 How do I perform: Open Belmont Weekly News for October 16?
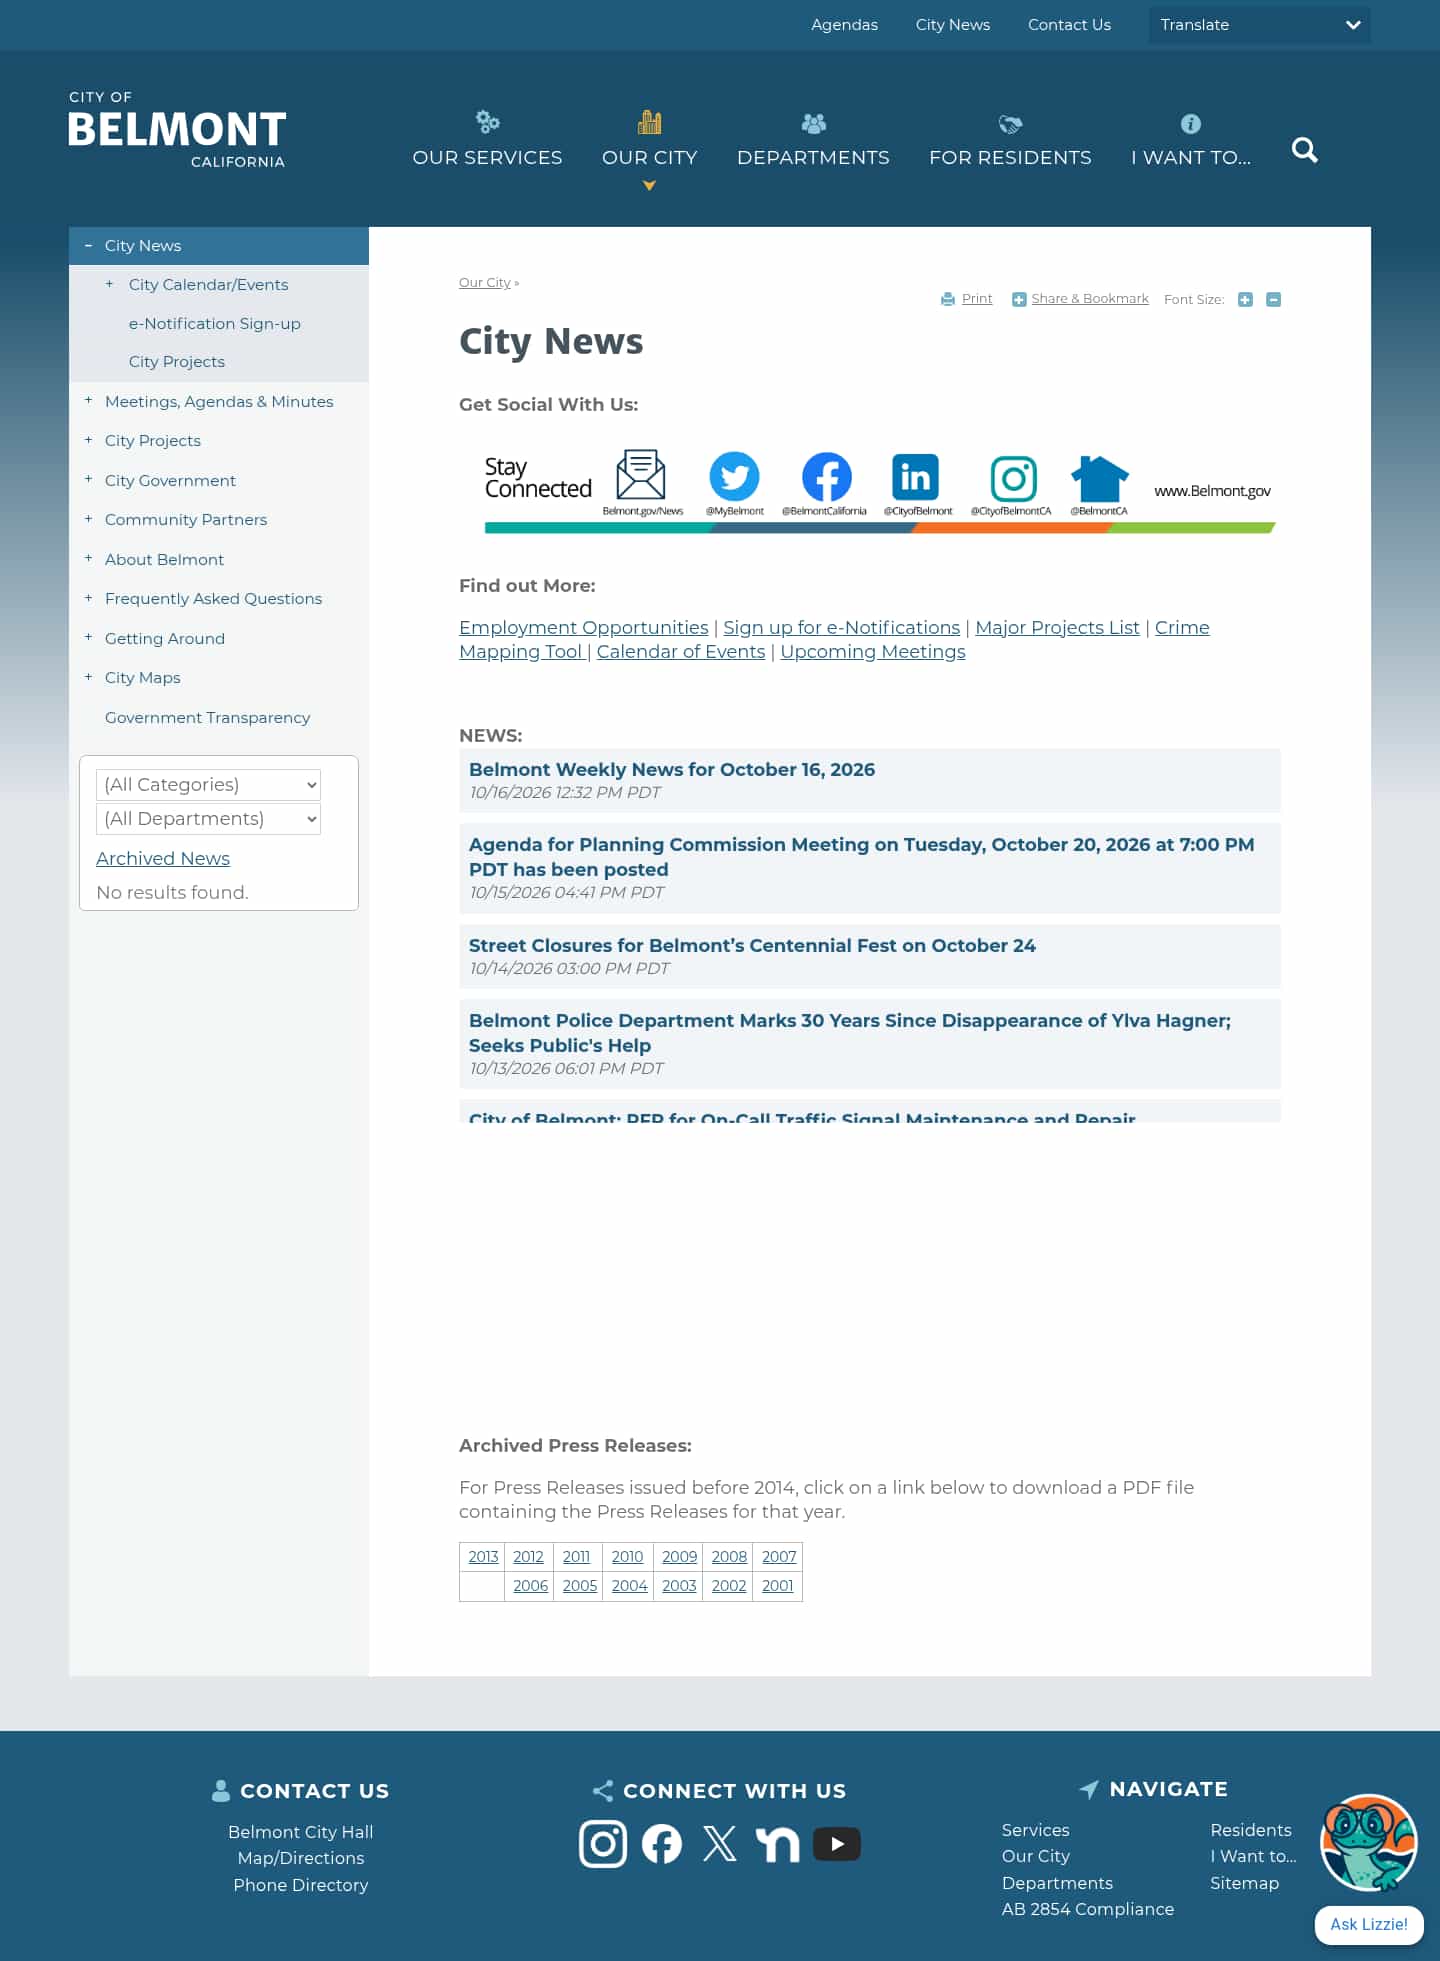(672, 769)
